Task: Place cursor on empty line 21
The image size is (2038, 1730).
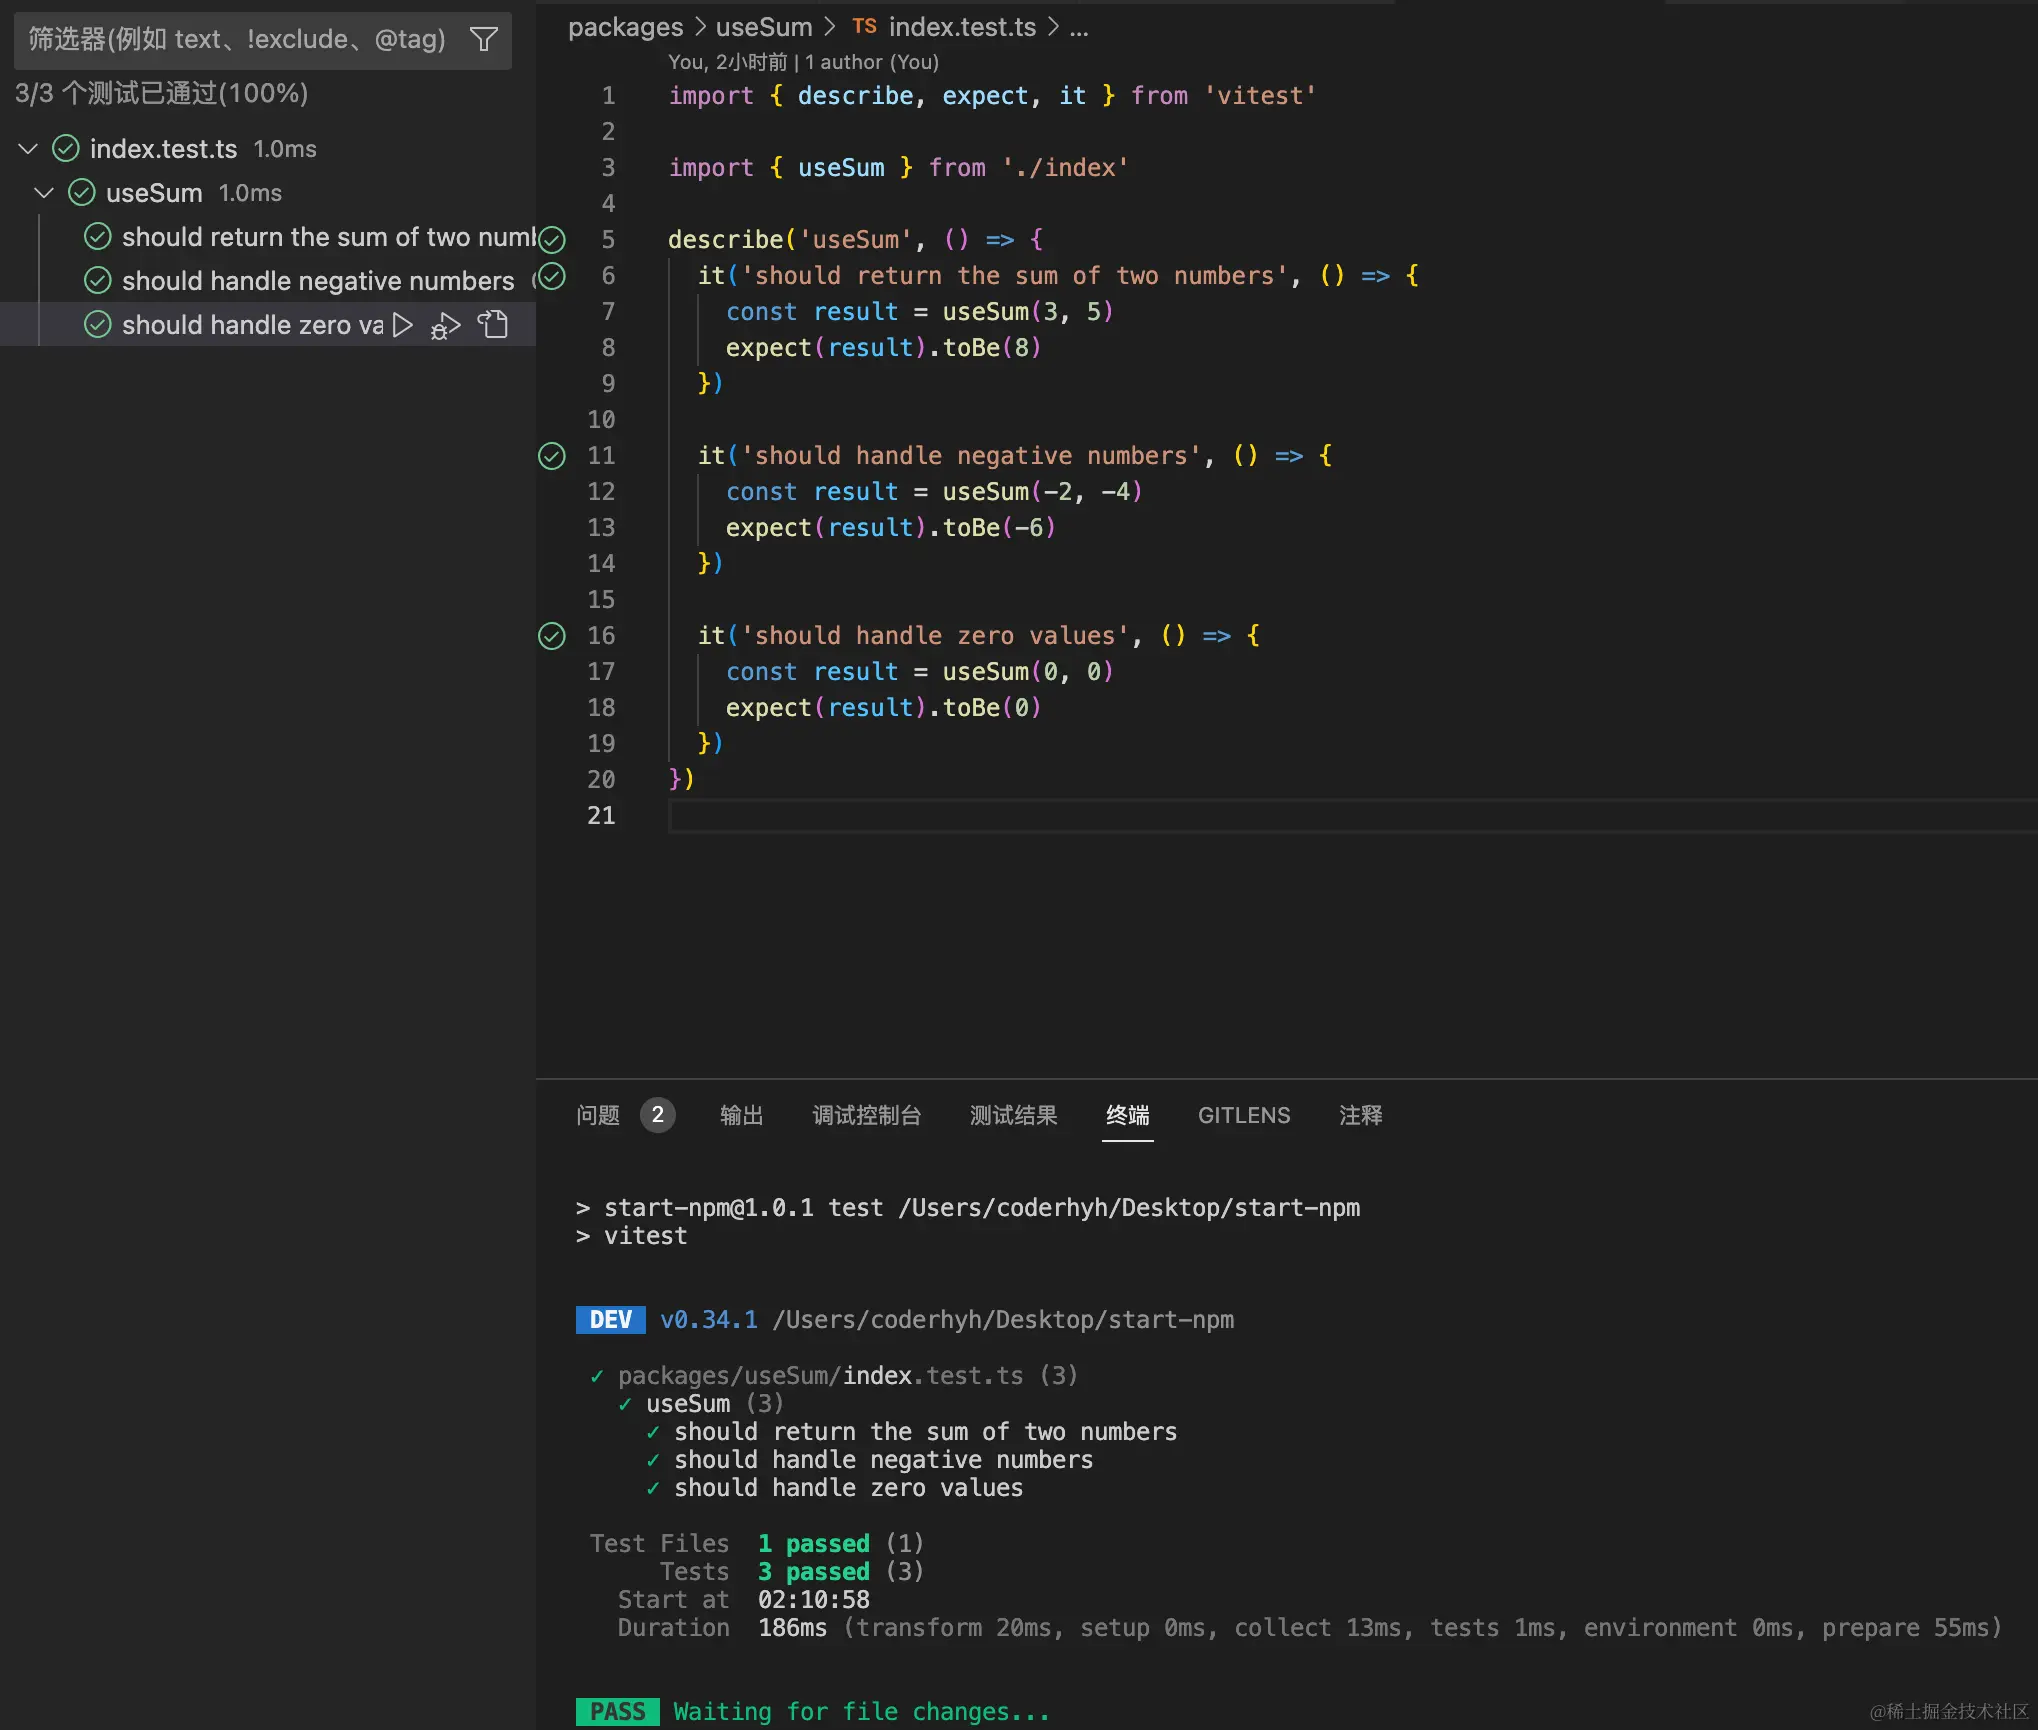Action: point(1352,816)
